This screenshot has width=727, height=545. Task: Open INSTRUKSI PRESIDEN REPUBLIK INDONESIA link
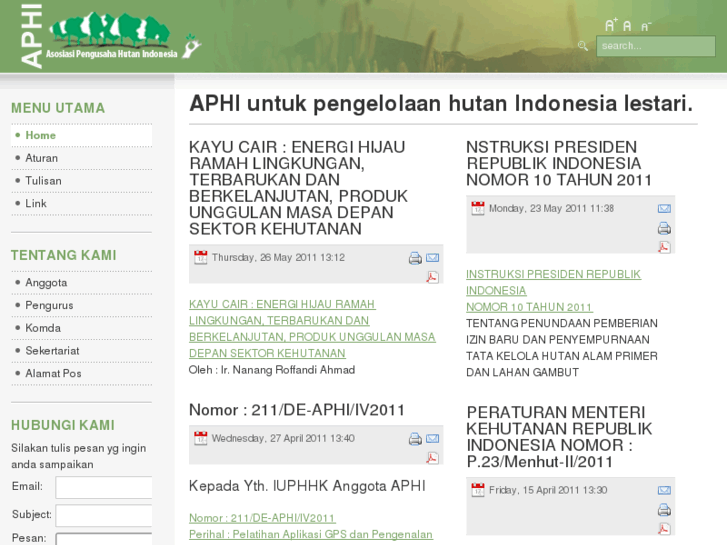tap(554, 282)
